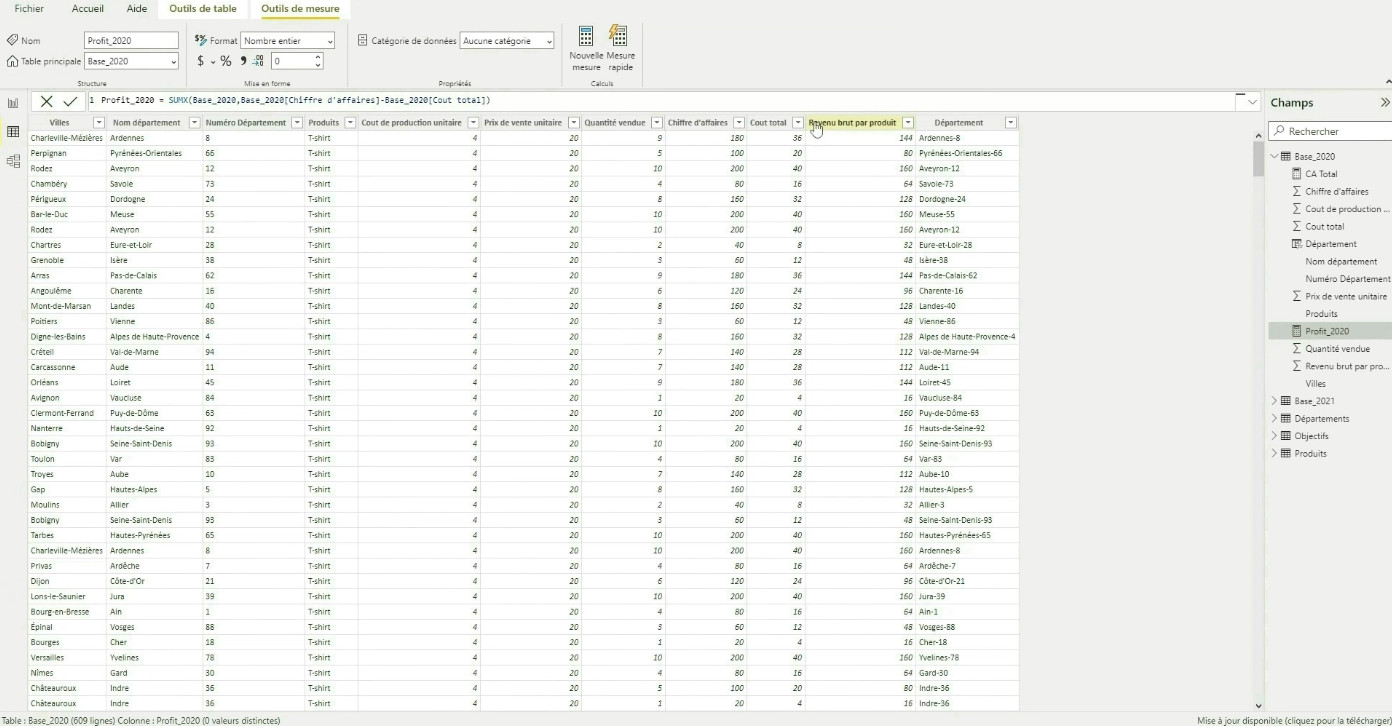
Task: Open the Fichier menu
Action: [29, 9]
